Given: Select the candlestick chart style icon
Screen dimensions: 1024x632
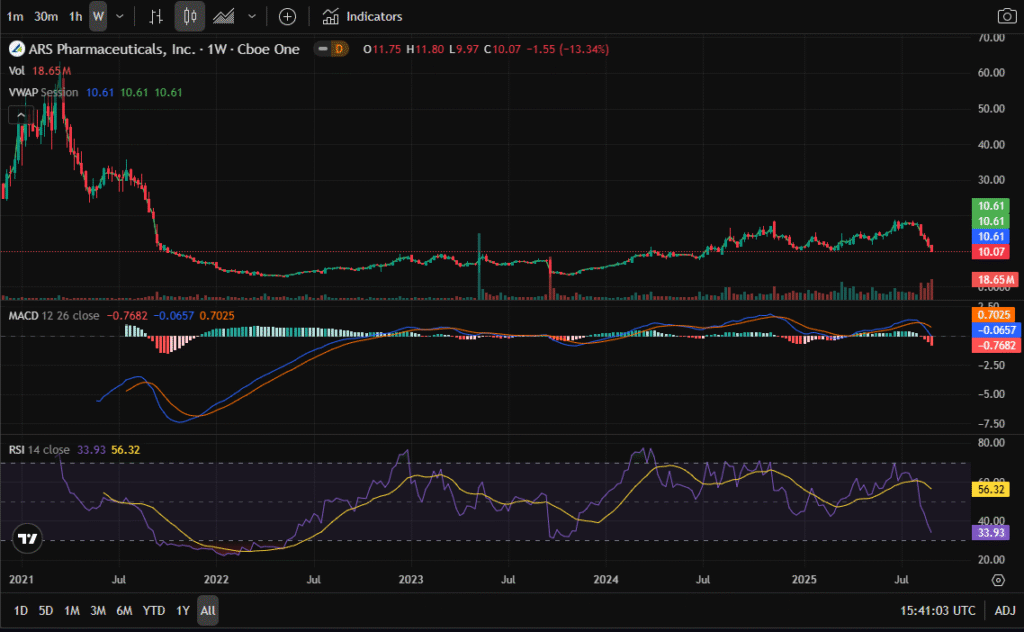Looking at the screenshot, I should pos(190,16).
